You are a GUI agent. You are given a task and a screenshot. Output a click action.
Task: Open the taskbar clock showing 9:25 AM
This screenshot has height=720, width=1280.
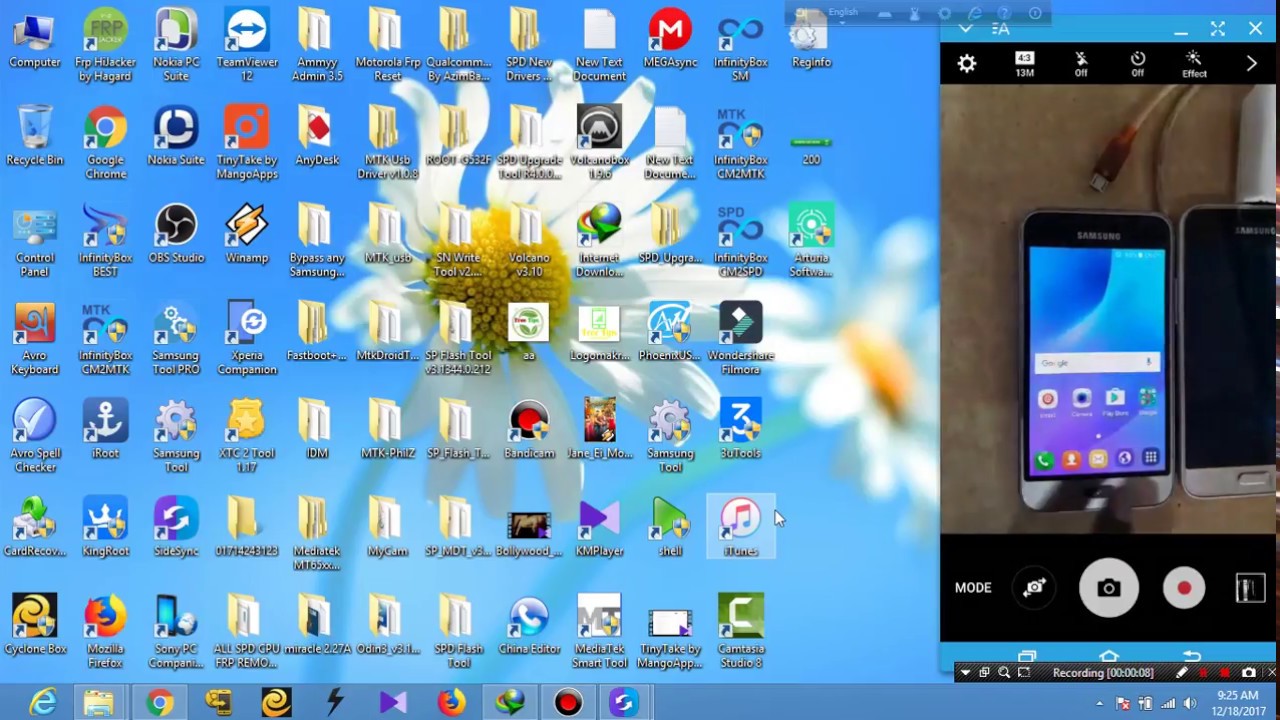1238,703
